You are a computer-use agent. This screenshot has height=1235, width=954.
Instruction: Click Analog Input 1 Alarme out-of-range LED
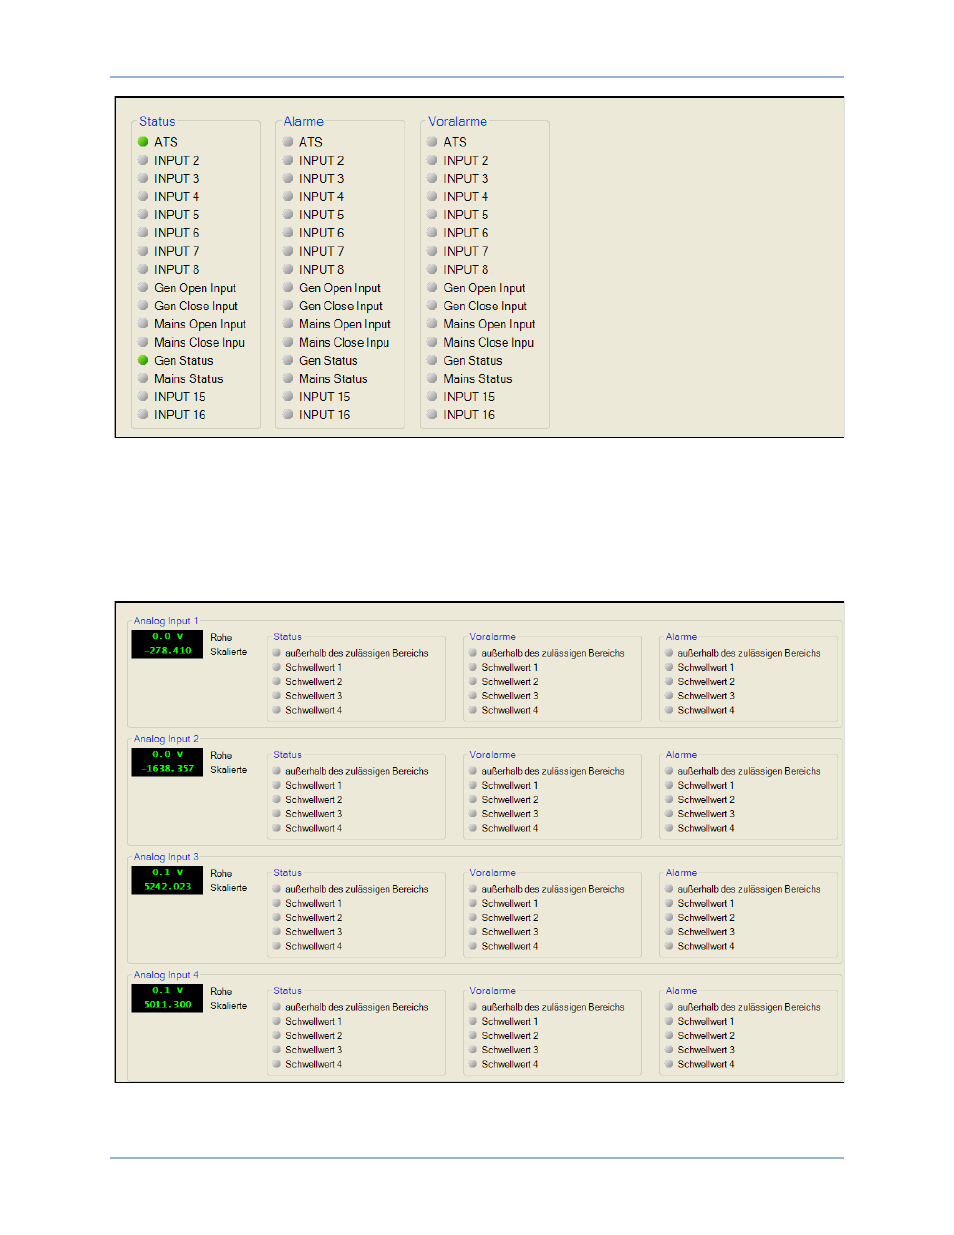(x=669, y=653)
